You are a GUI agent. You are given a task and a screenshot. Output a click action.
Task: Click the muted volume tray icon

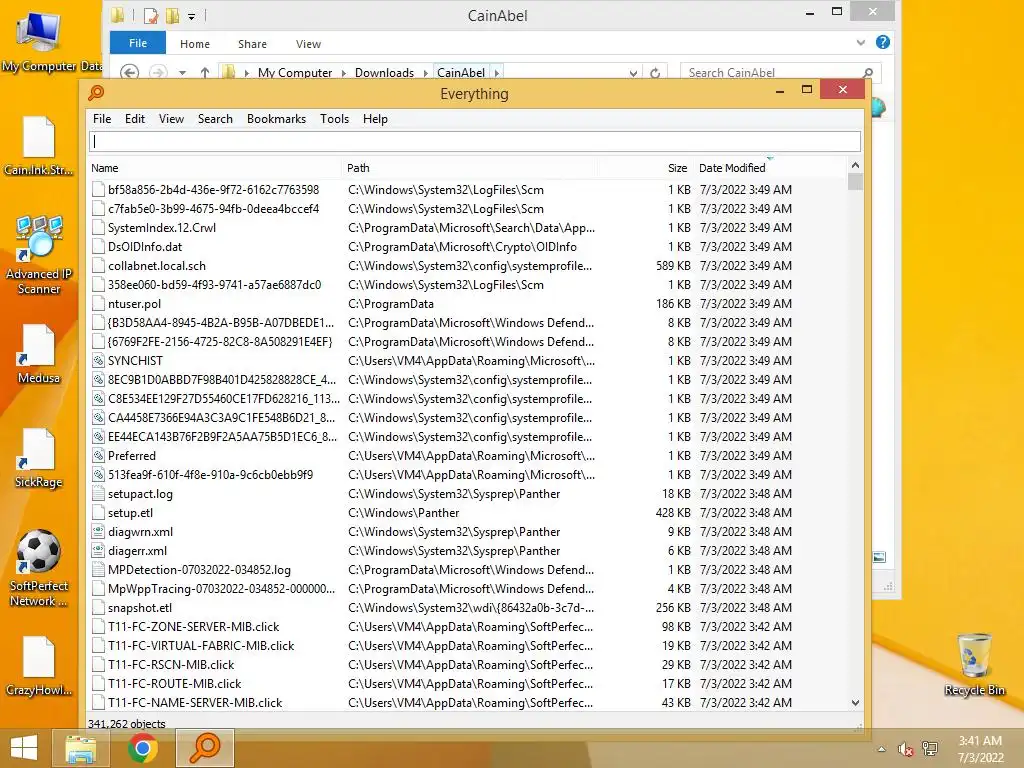click(906, 749)
